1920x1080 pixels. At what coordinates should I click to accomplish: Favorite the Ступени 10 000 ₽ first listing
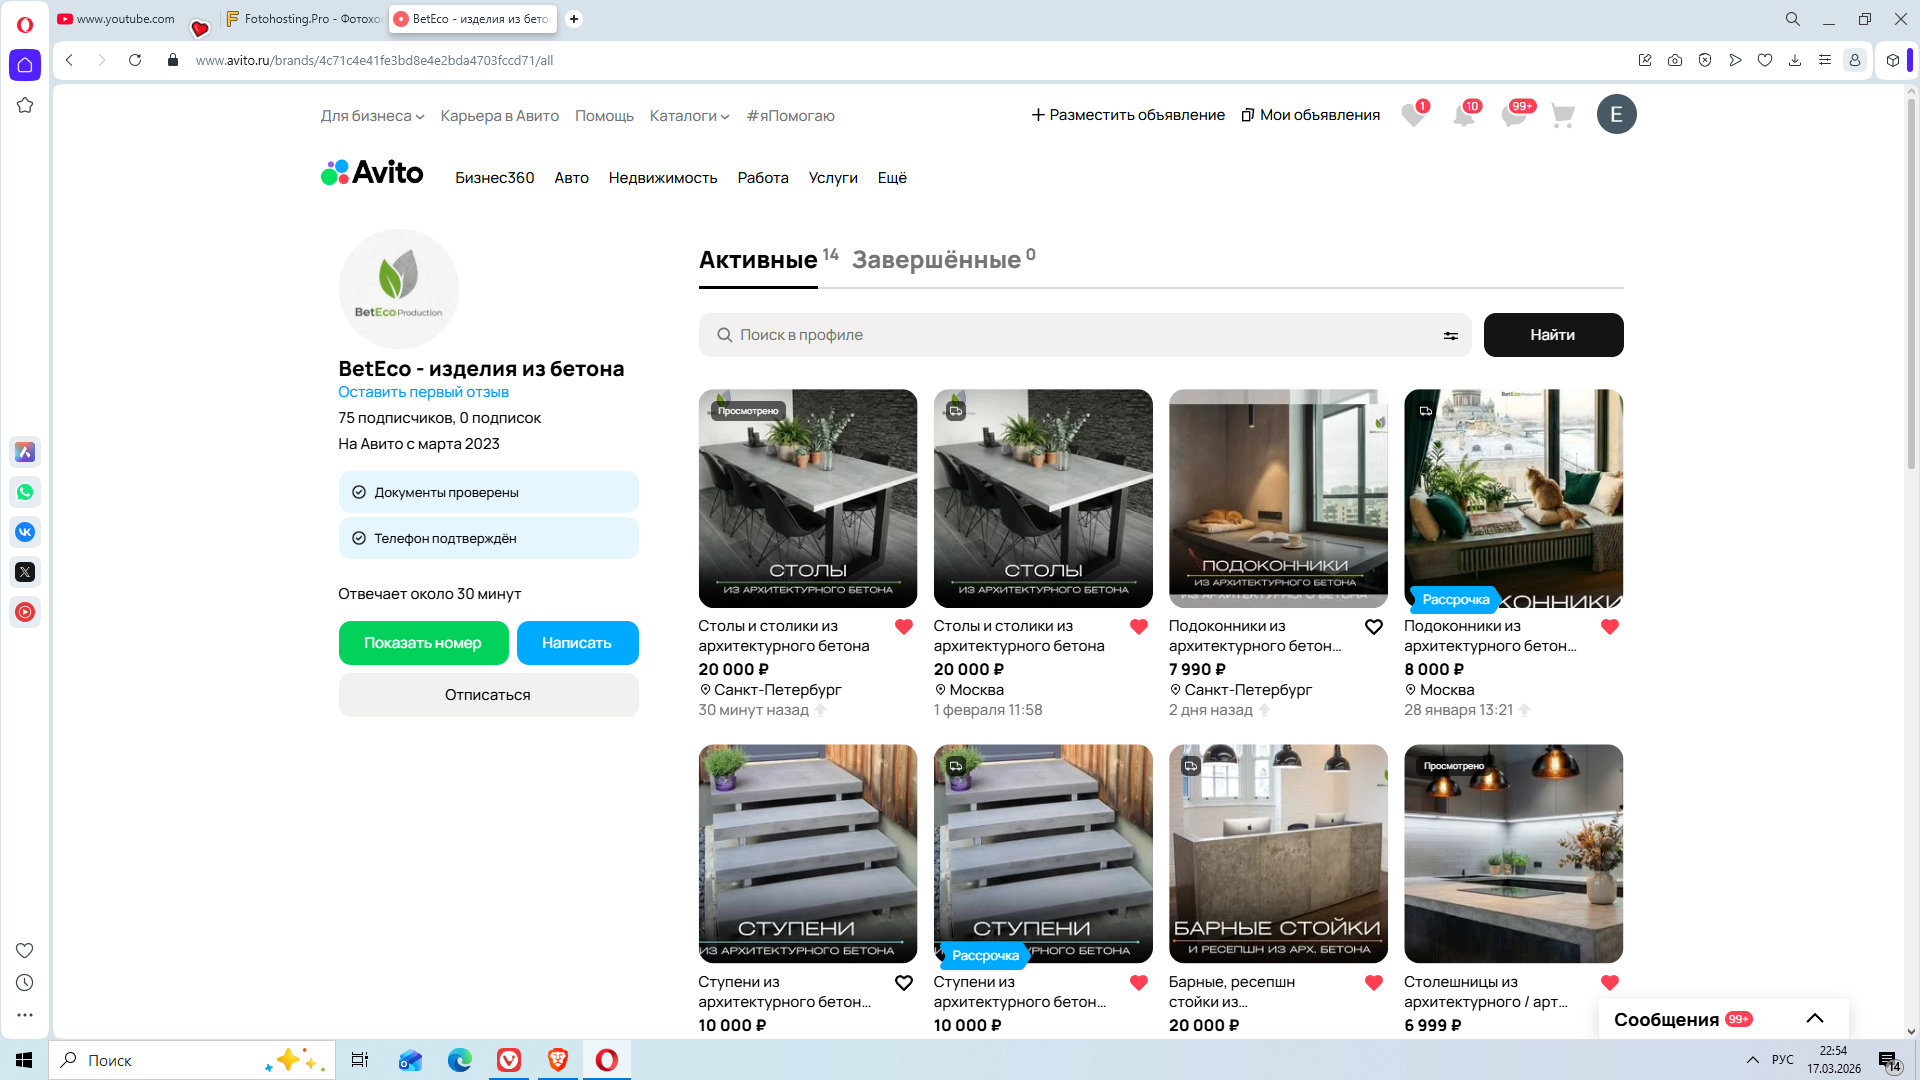[903, 983]
